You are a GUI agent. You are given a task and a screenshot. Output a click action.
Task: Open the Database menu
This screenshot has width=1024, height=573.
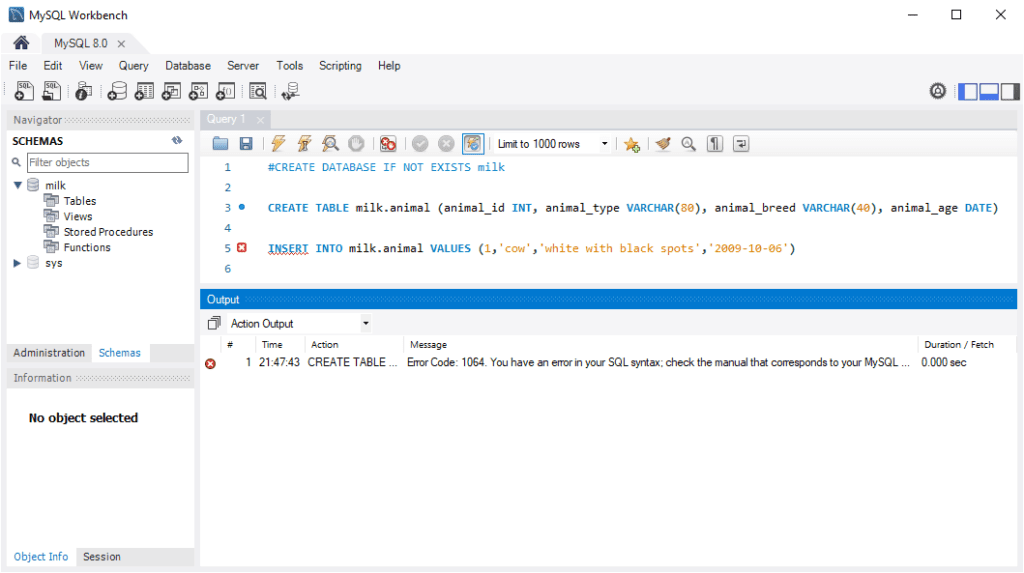pyautogui.click(x=188, y=66)
